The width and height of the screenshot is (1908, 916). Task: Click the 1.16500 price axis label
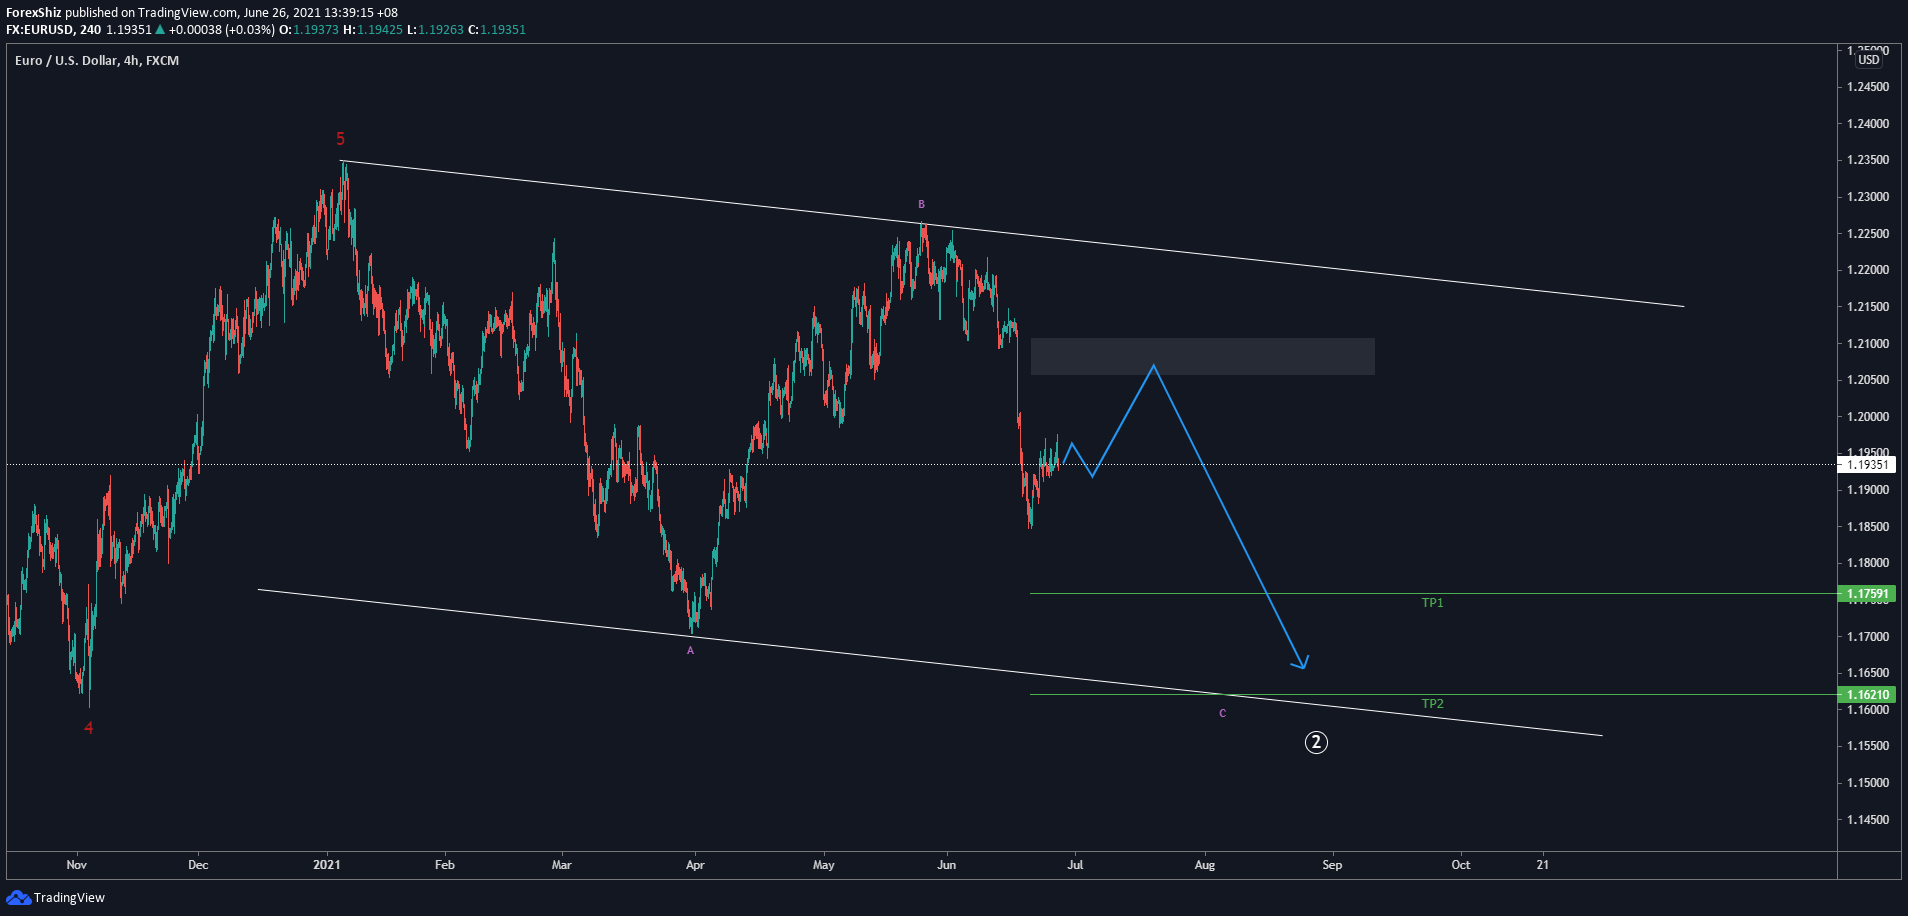[1868, 673]
